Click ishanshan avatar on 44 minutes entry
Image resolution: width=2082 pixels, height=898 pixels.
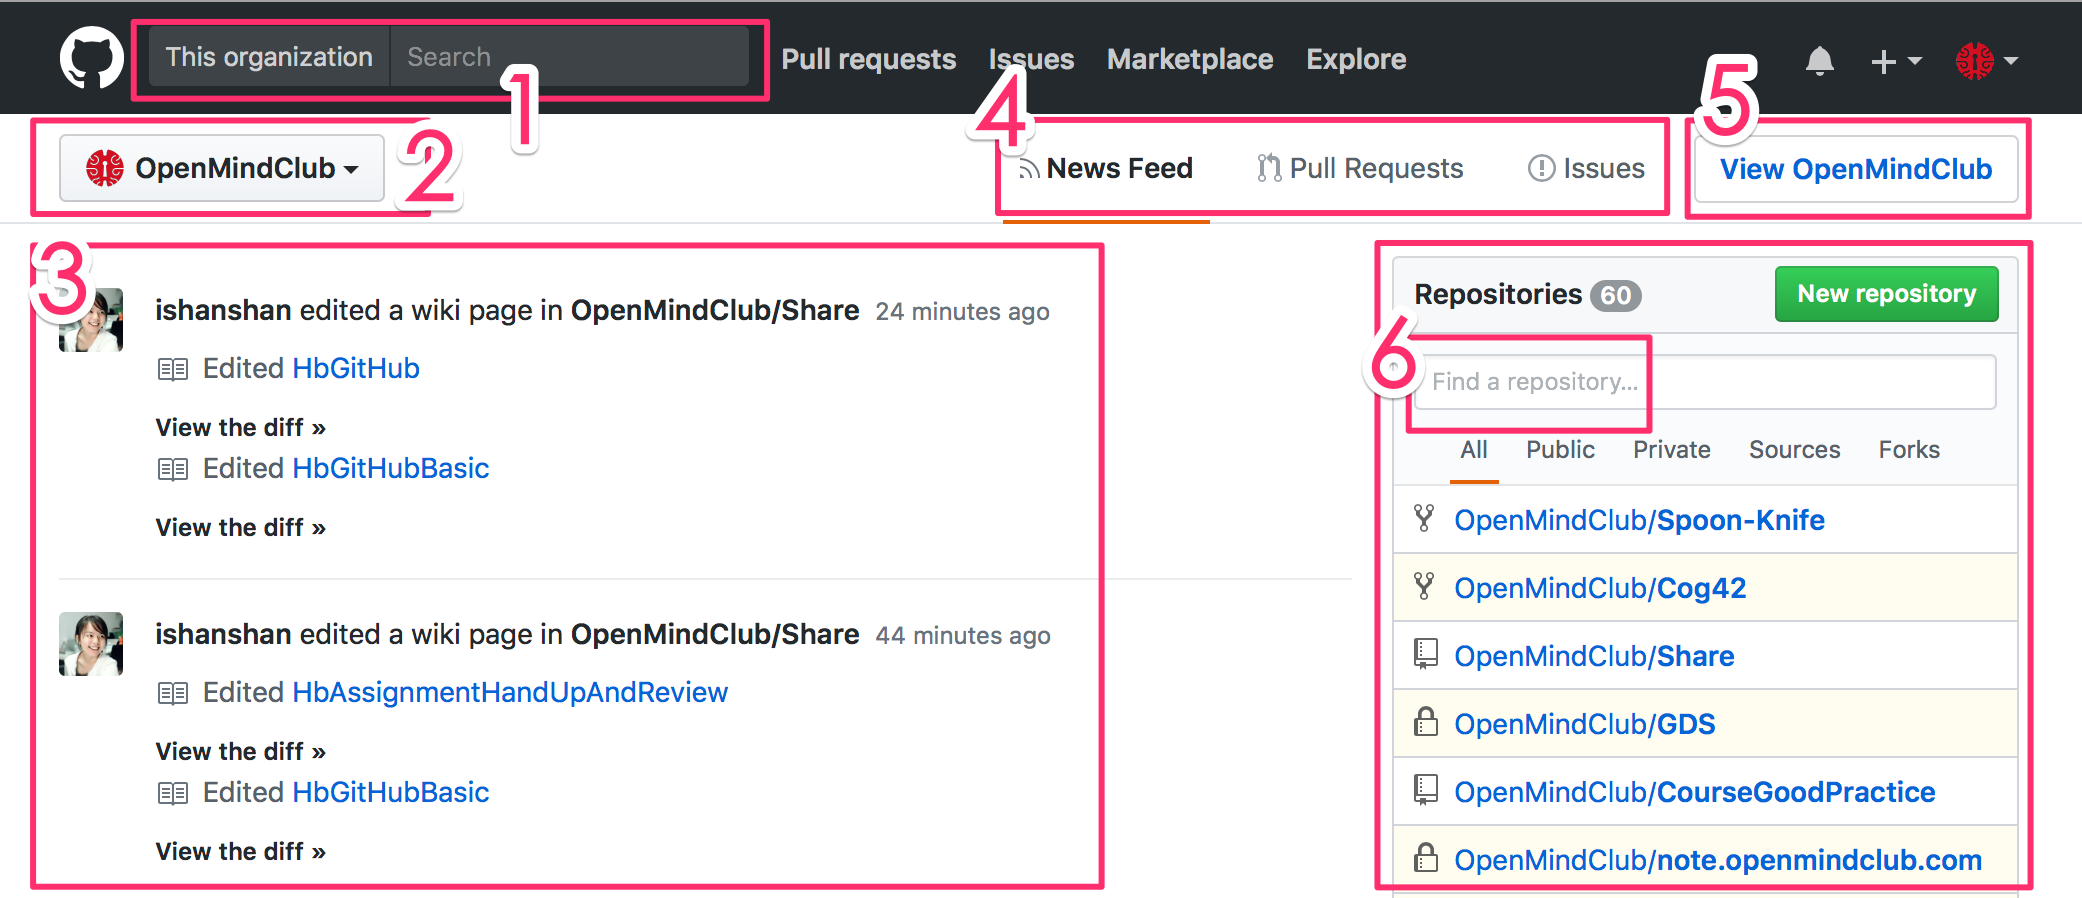tap(91, 644)
